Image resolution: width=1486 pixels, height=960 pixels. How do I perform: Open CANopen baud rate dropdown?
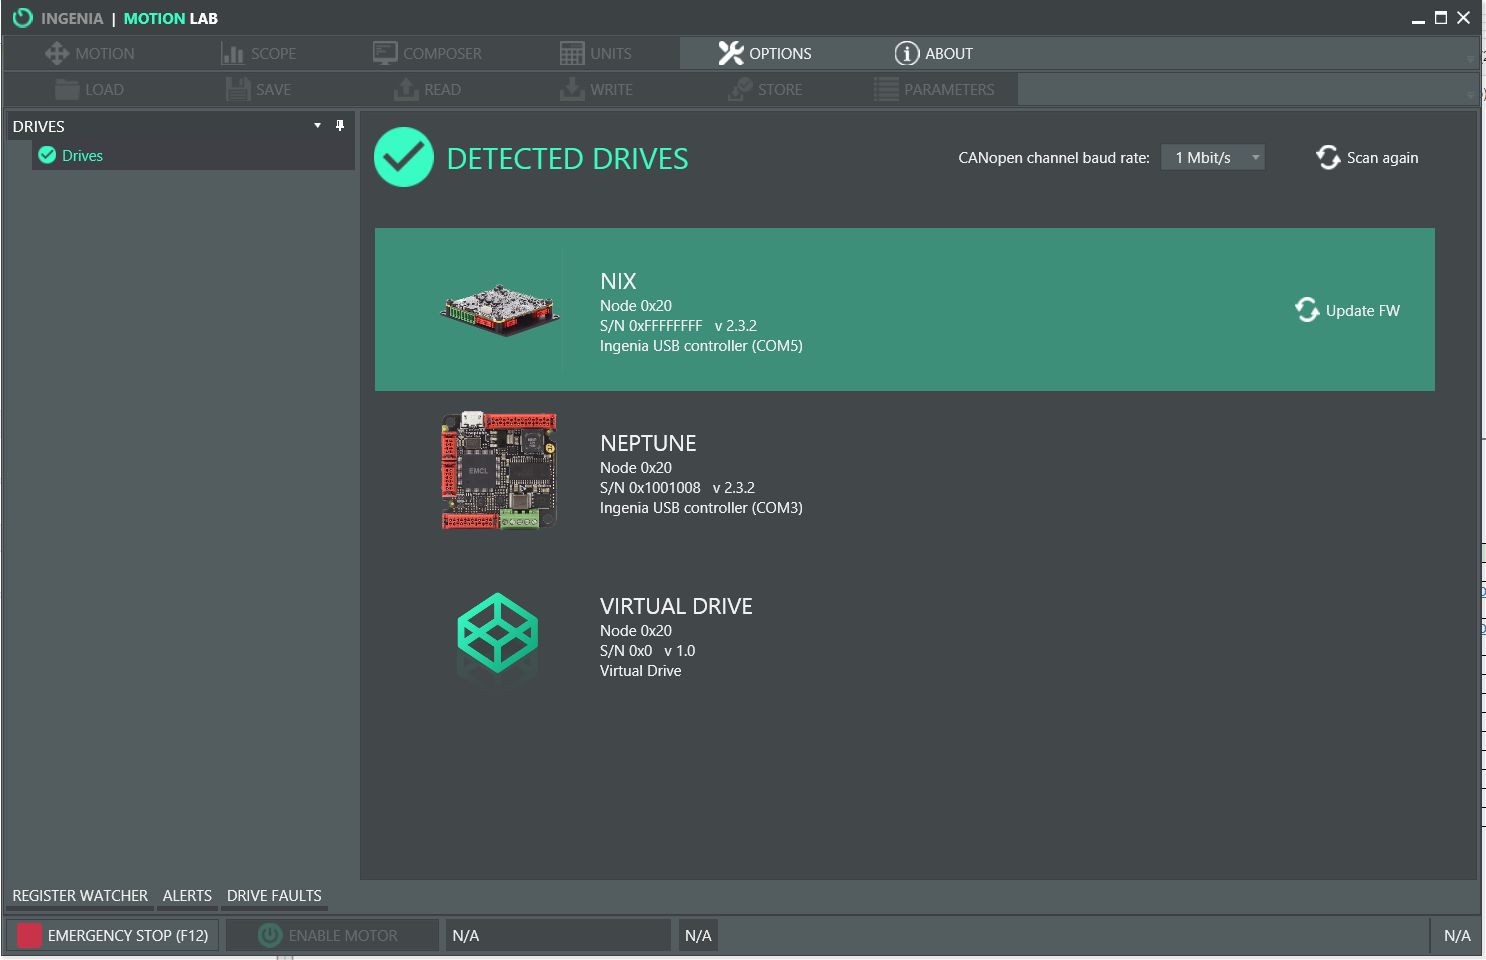click(1212, 158)
